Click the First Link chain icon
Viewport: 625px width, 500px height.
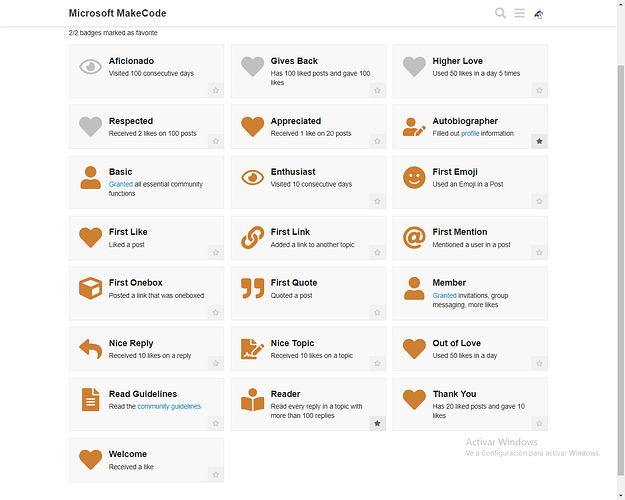point(252,238)
